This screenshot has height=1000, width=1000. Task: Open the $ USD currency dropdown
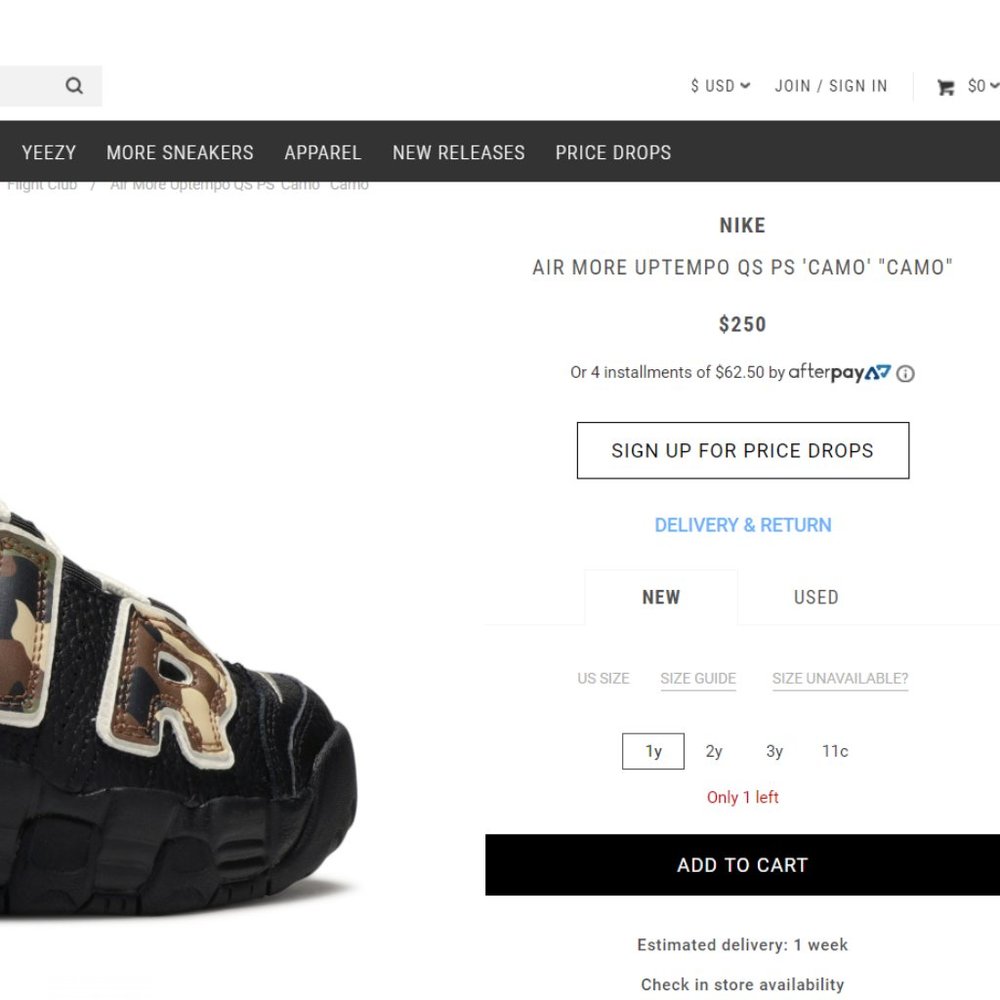(718, 86)
